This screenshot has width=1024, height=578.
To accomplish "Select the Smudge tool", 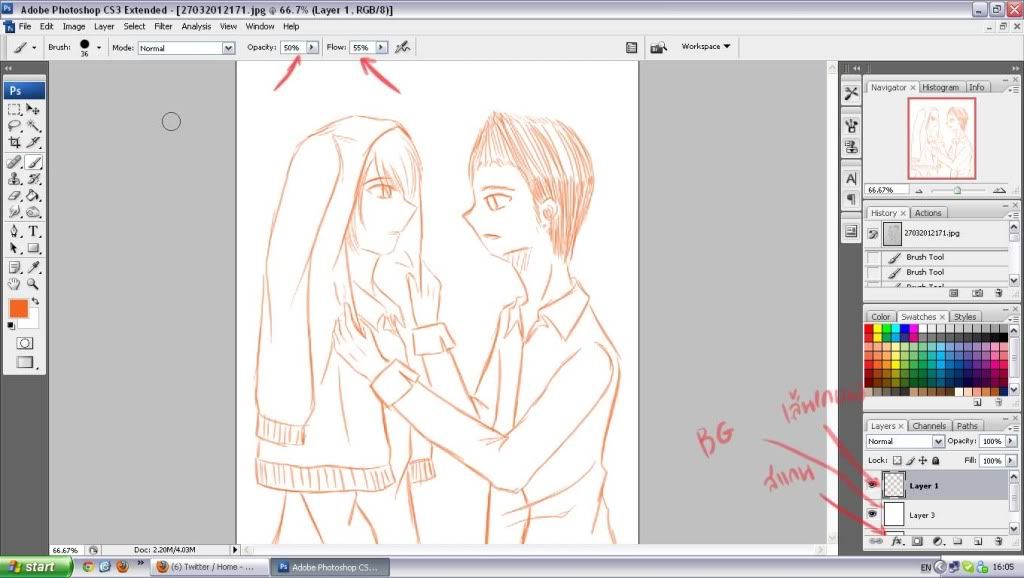I will [14, 212].
